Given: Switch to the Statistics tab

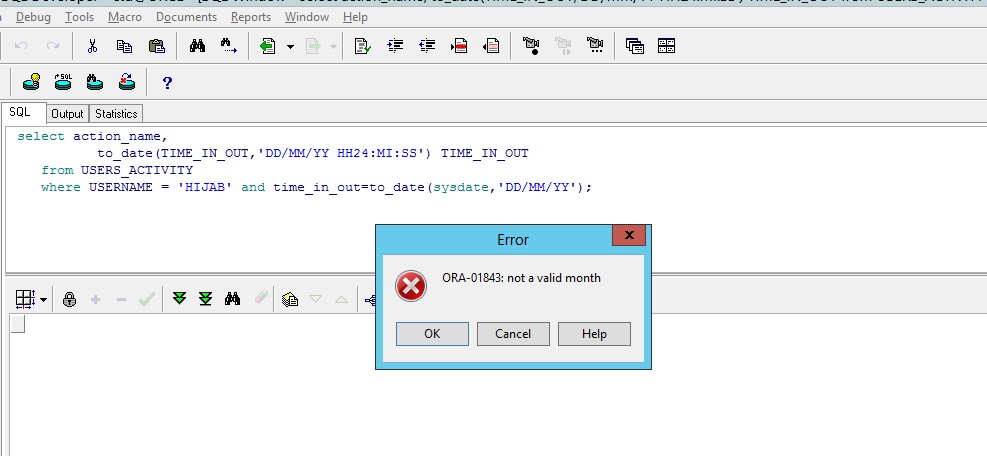Looking at the screenshot, I should point(116,114).
